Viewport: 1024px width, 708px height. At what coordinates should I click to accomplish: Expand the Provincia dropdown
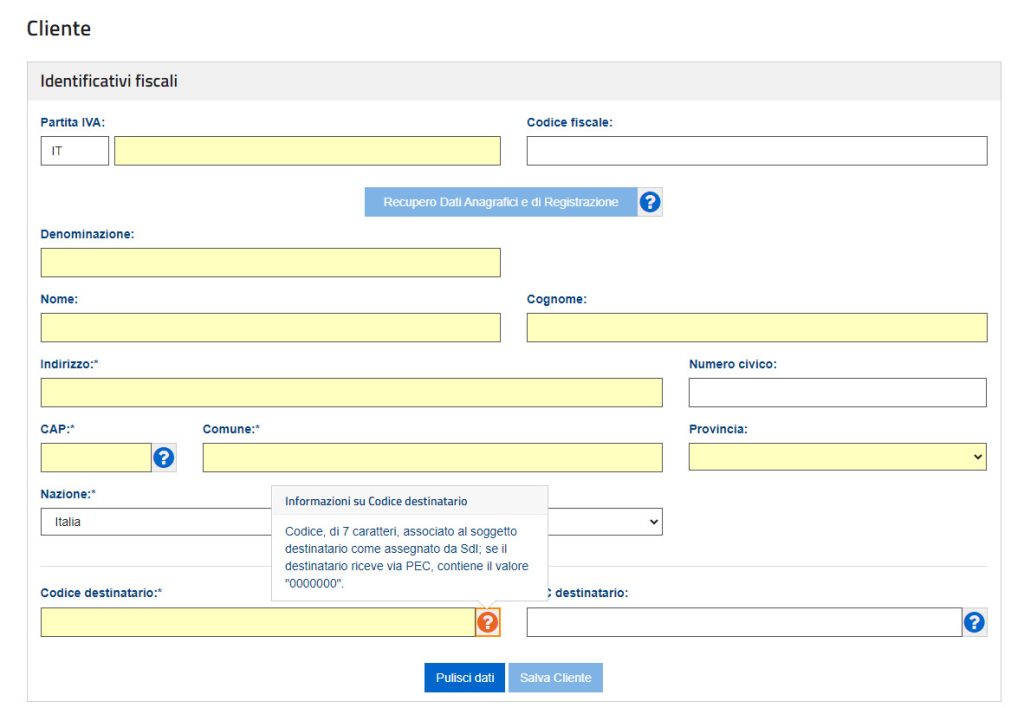(x=837, y=457)
